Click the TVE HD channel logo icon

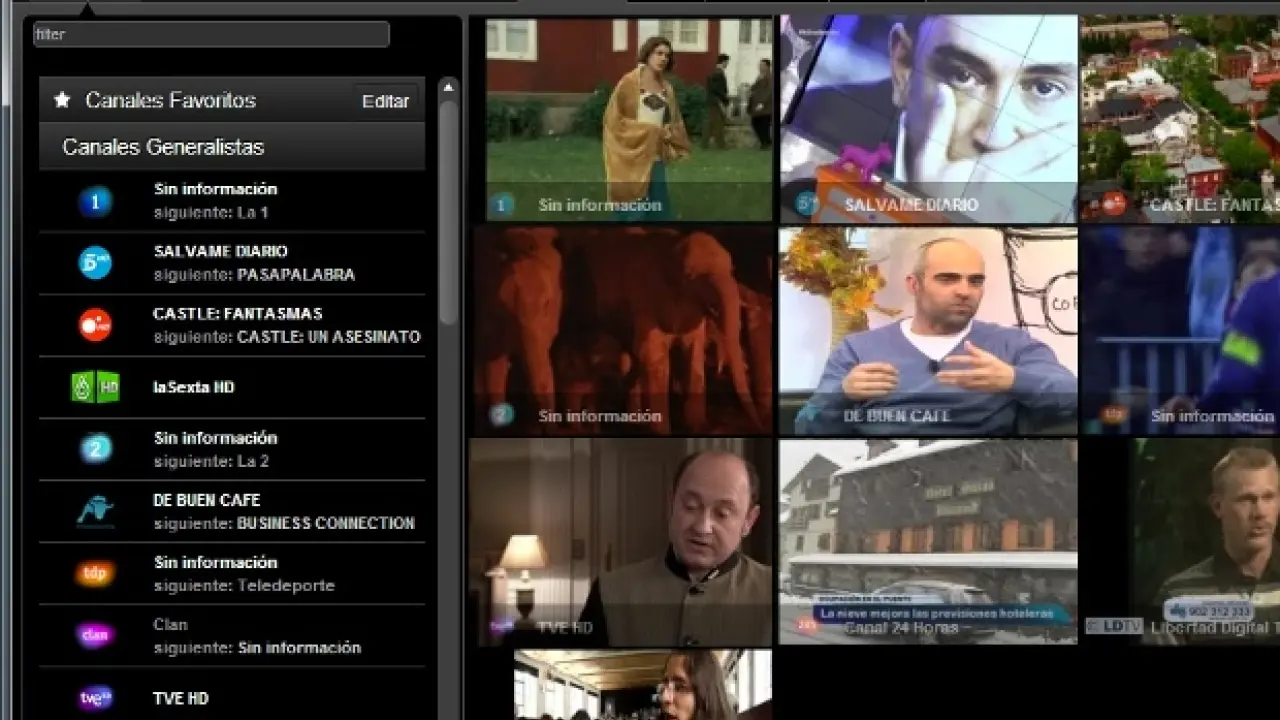pyautogui.click(x=95, y=698)
